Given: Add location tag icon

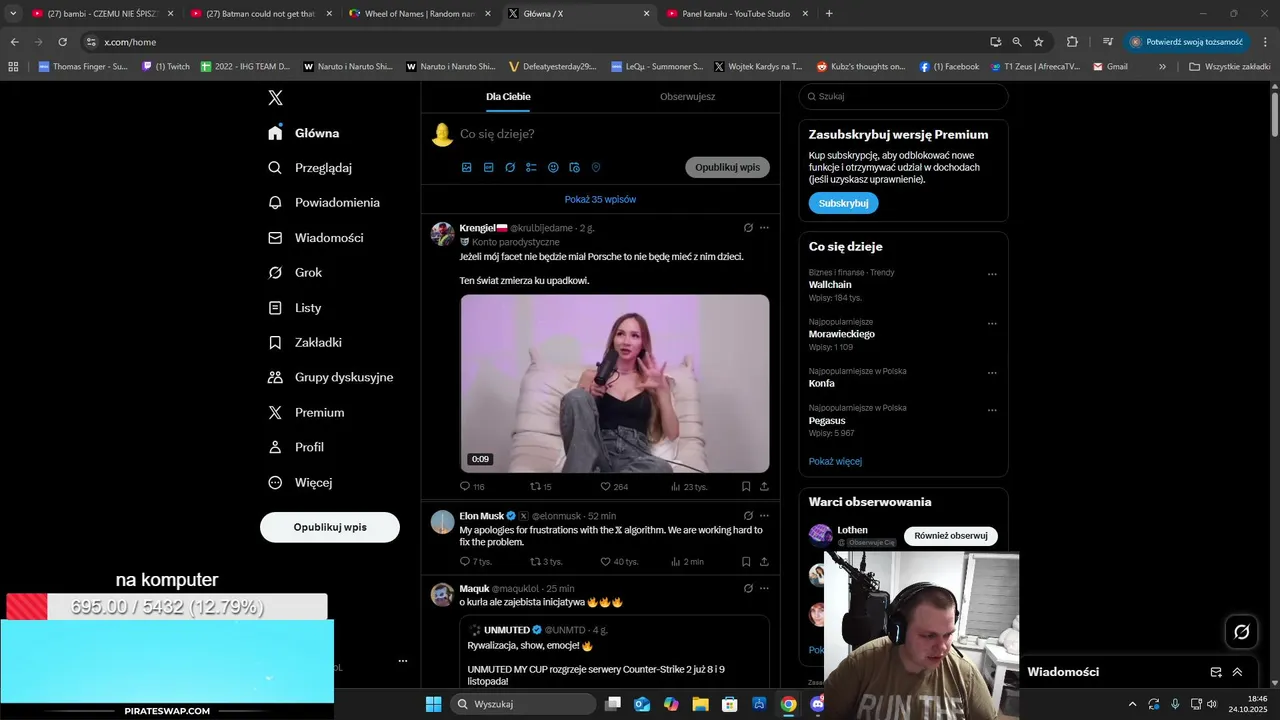Looking at the screenshot, I should (596, 168).
